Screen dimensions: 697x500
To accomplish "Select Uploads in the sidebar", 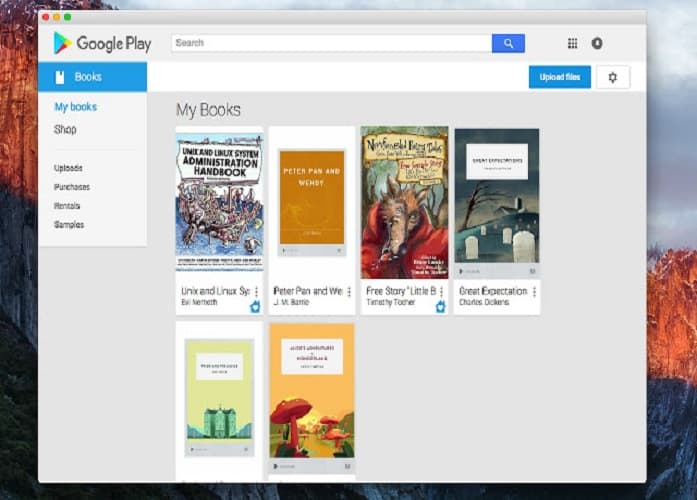I will 68,168.
